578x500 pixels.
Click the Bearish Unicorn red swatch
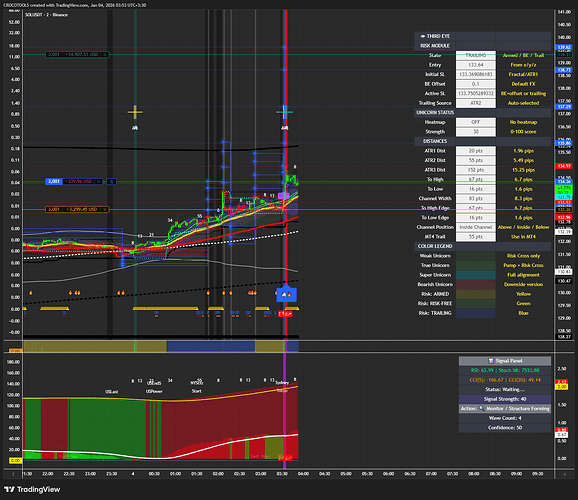[476, 285]
